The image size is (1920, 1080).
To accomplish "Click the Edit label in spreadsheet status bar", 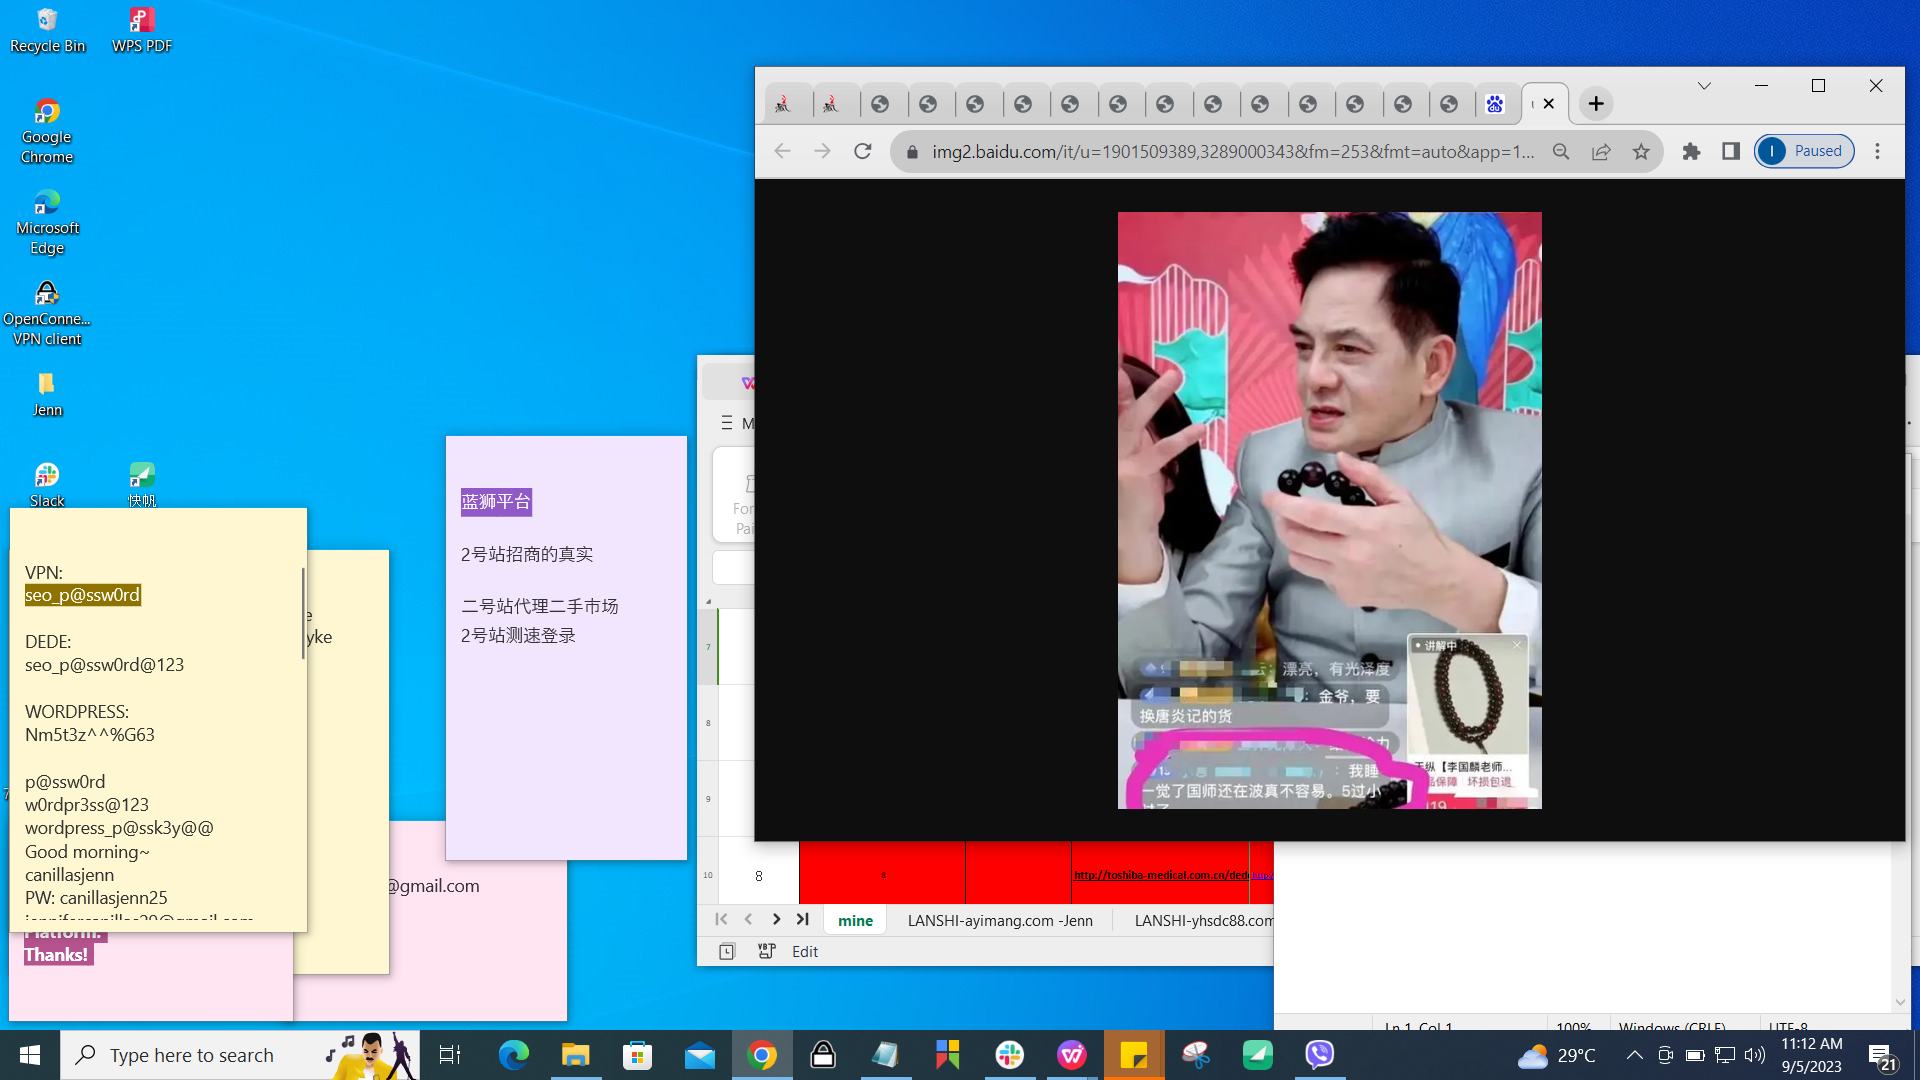I will pyautogui.click(x=805, y=952).
